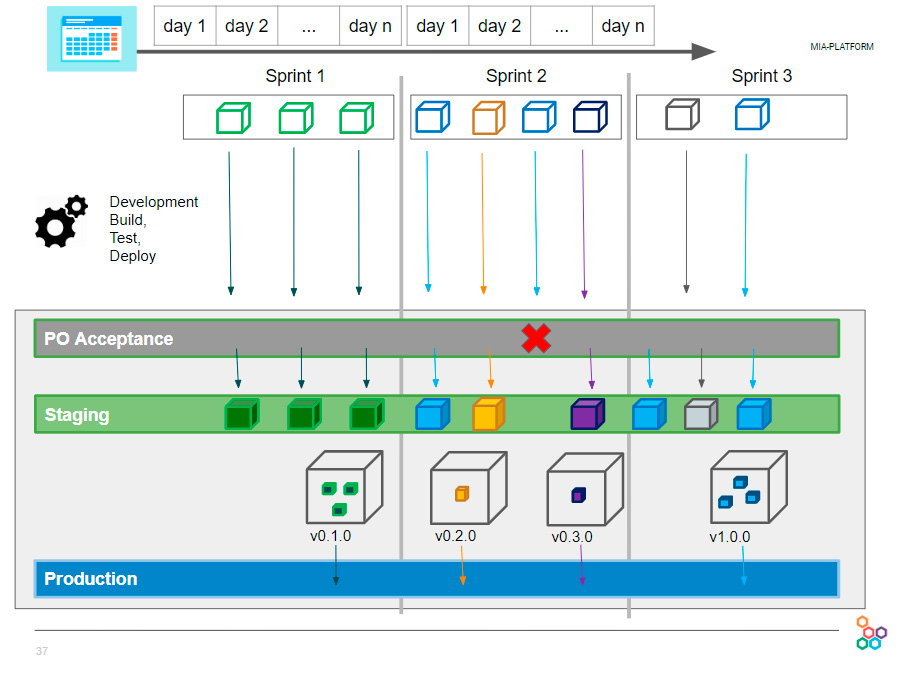Click the PO Acceptance bar label
This screenshot has width=905, height=673.
pos(109,339)
